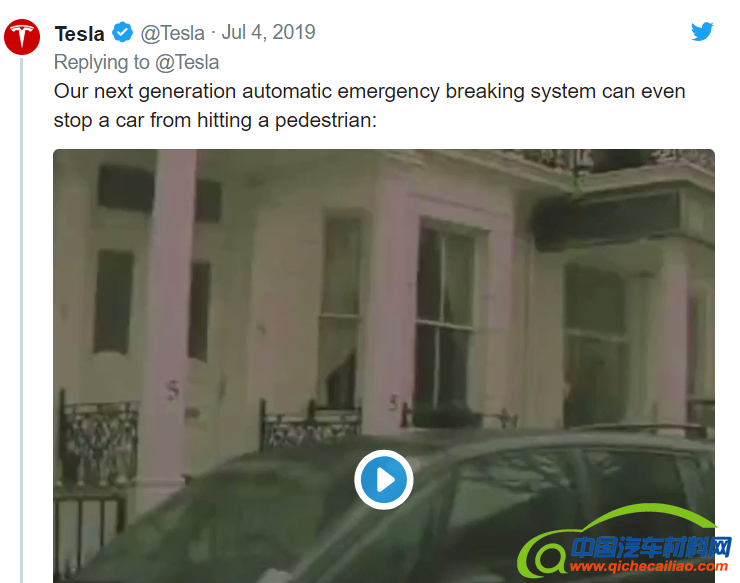Click the Twitter bird logo
This screenshot has height=583, width=740.
point(702,32)
